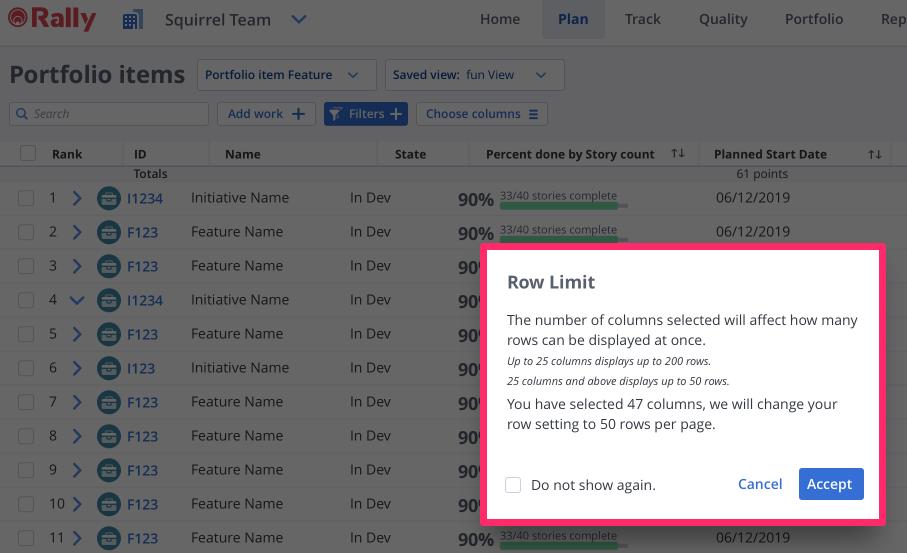The image size is (907, 553).
Task: Sort by Percent done by Story count
Action: 678,153
